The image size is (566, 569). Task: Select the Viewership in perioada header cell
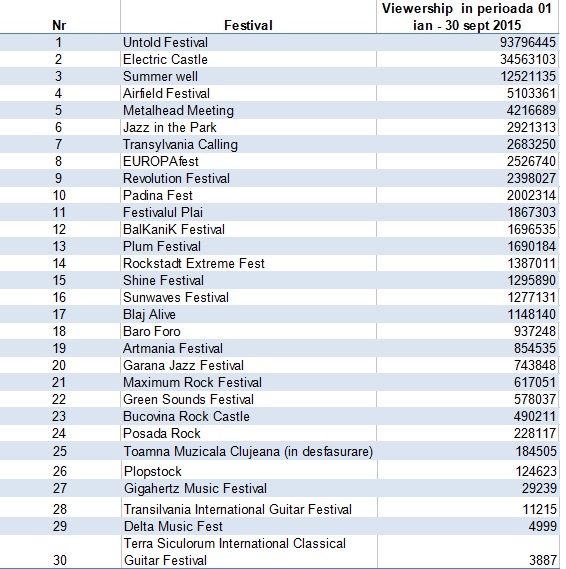point(467,17)
